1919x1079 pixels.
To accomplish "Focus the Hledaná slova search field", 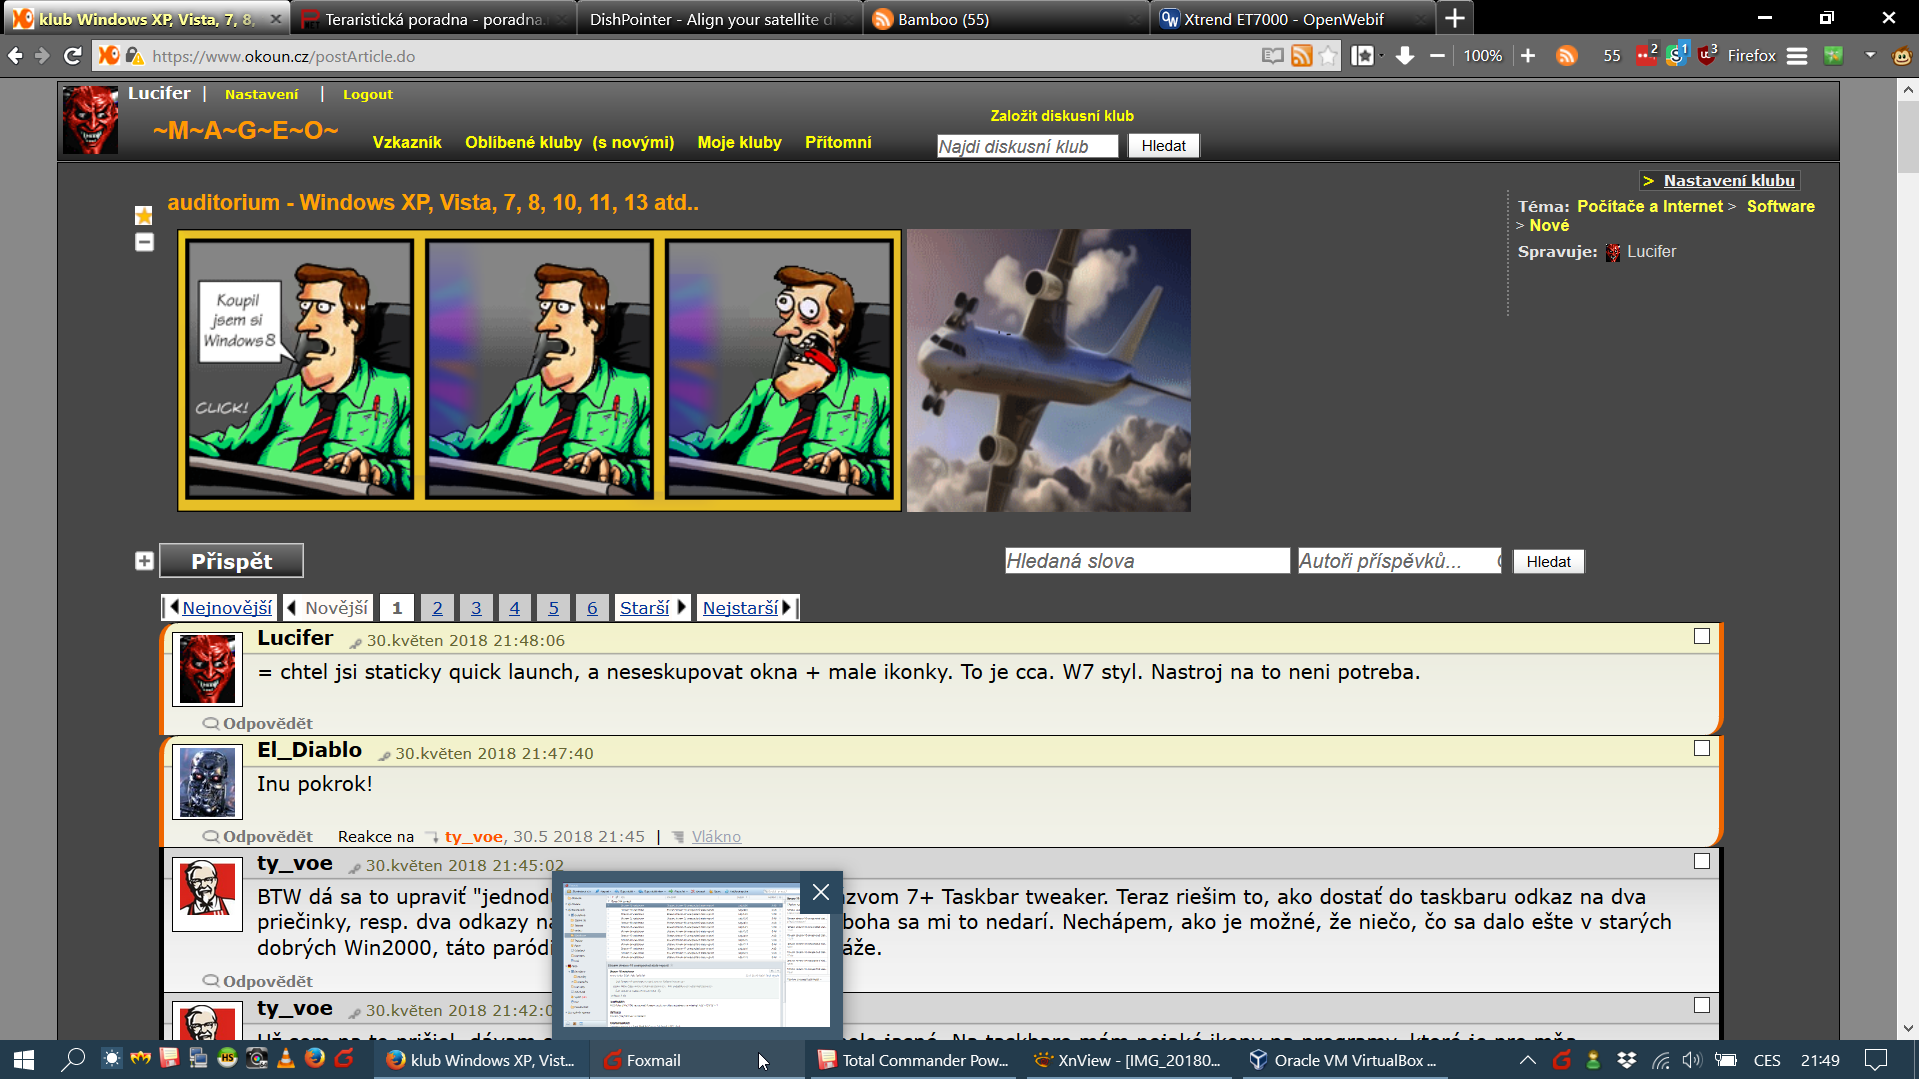I will [1147, 561].
